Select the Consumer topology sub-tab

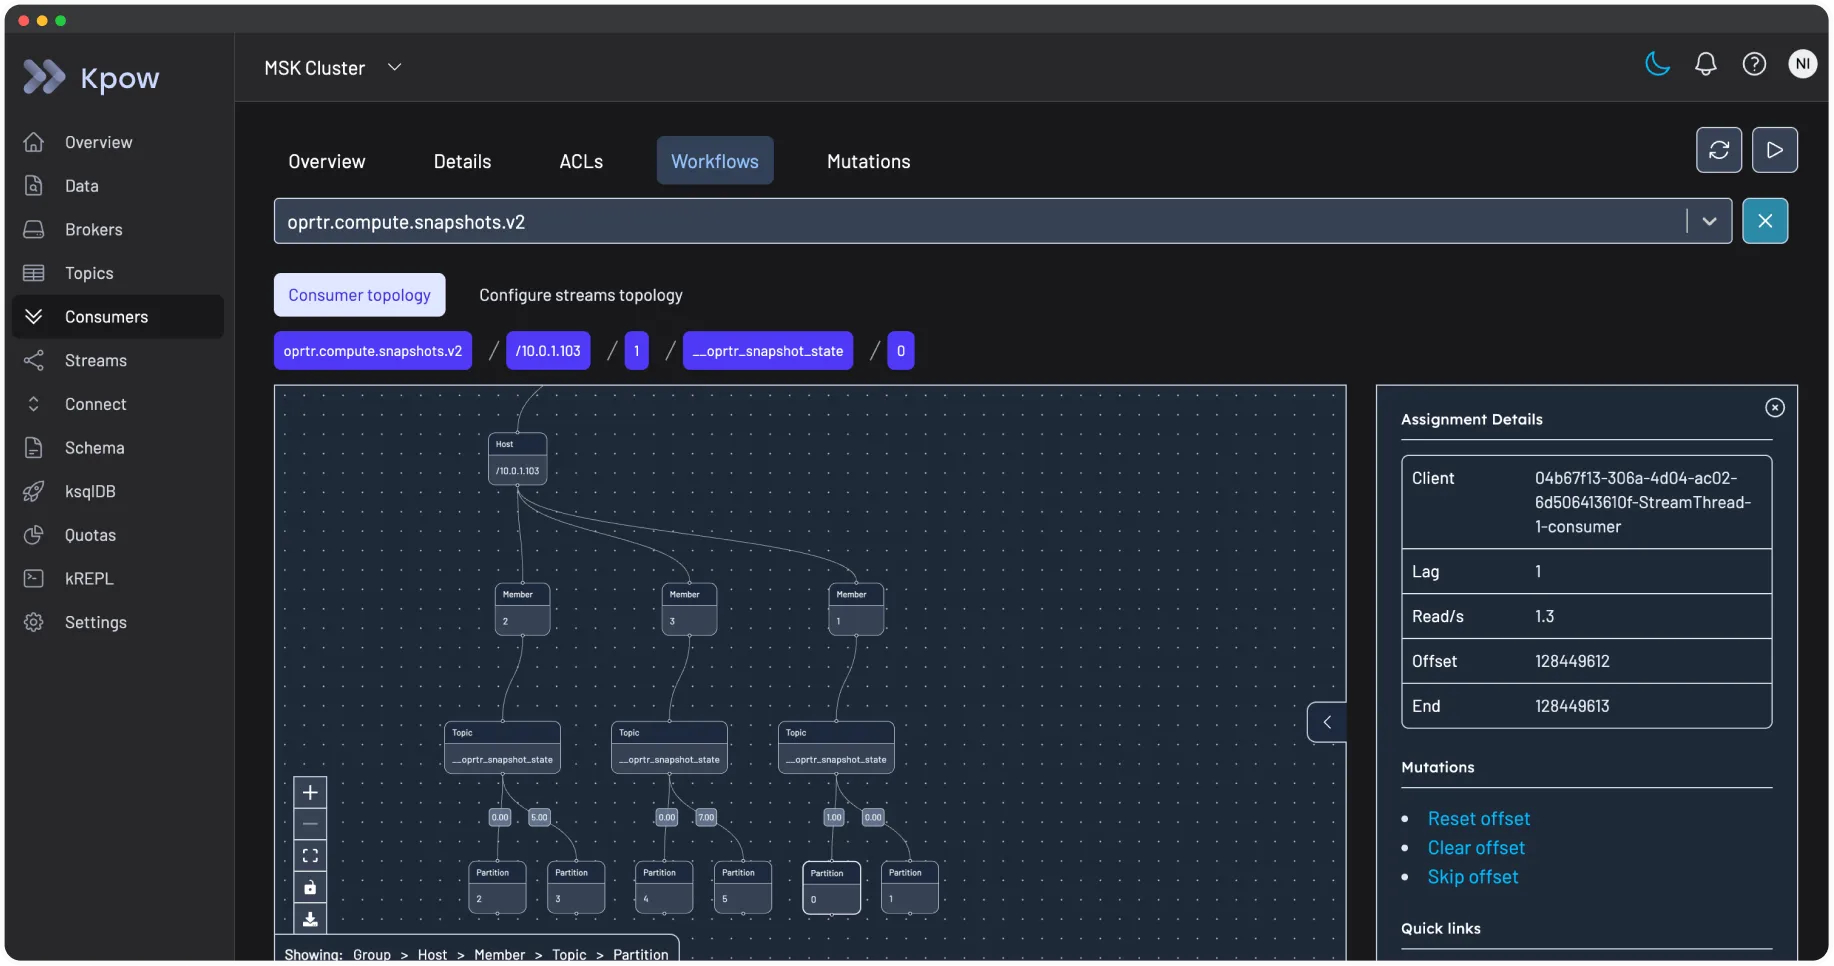360,295
